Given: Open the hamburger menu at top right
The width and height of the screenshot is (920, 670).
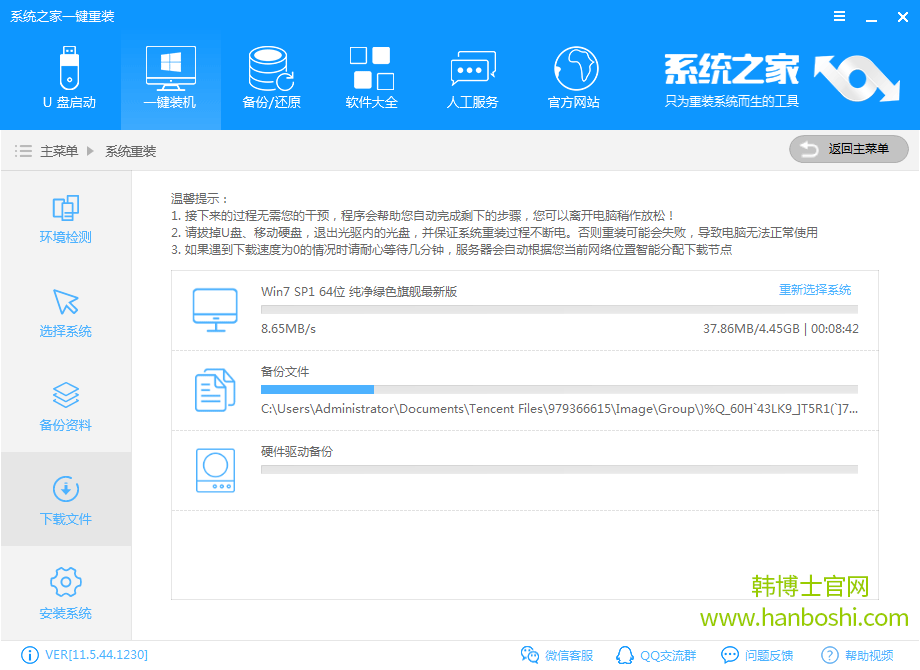Looking at the screenshot, I should pyautogui.click(x=838, y=16).
